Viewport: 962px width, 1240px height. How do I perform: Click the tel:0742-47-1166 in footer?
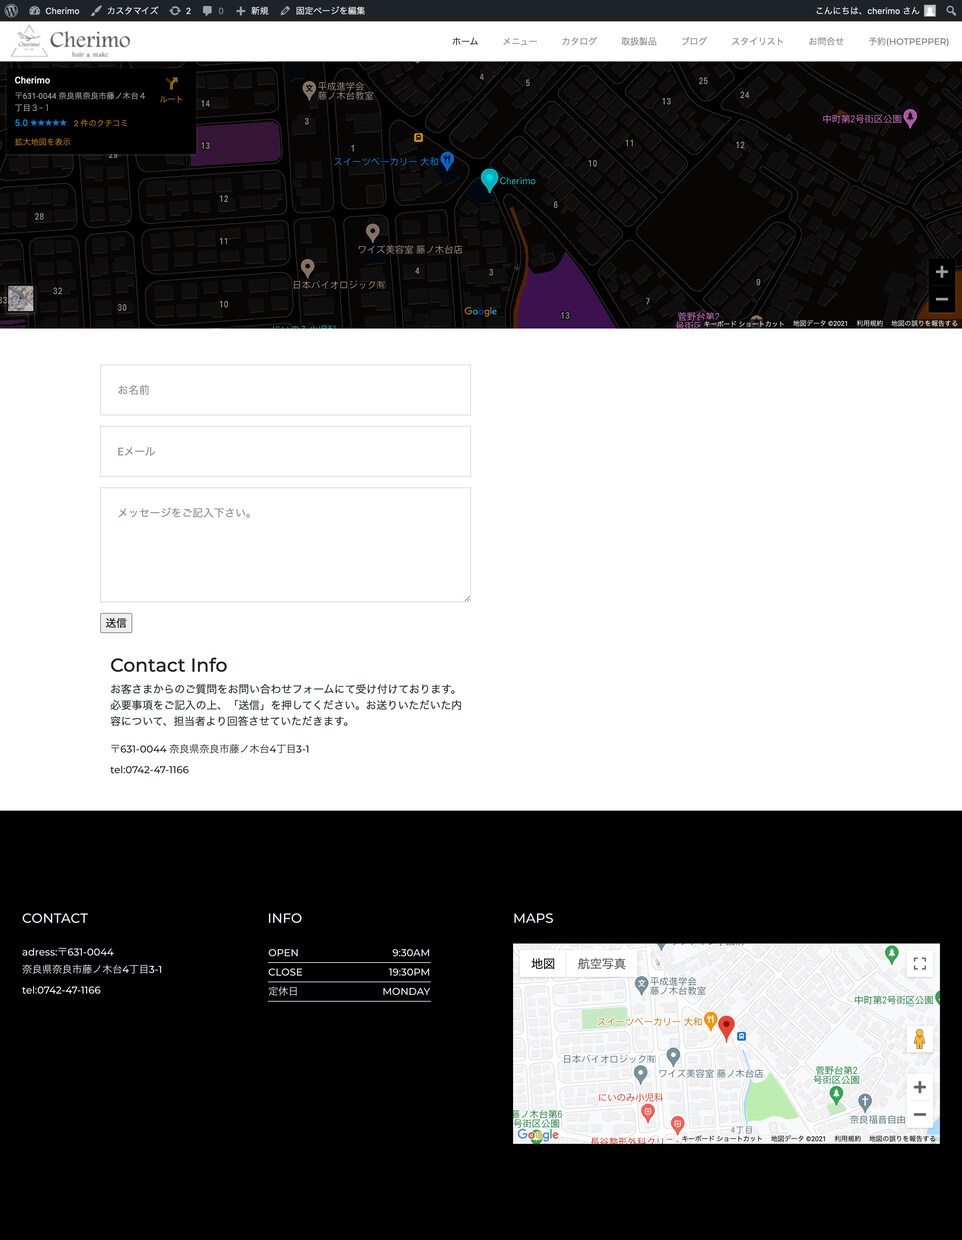pos(61,990)
